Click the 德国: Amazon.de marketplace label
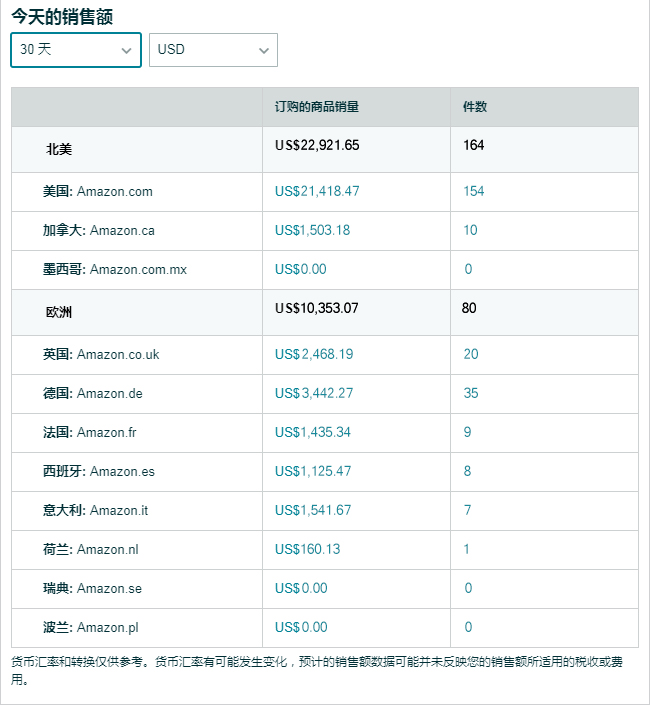The image size is (650, 706). pos(93,394)
